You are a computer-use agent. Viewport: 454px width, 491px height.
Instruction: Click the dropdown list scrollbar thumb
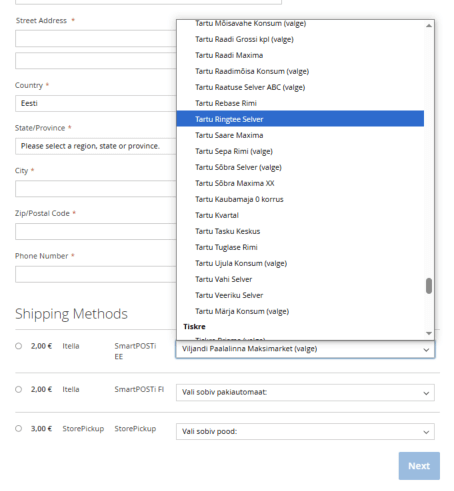coord(429,286)
